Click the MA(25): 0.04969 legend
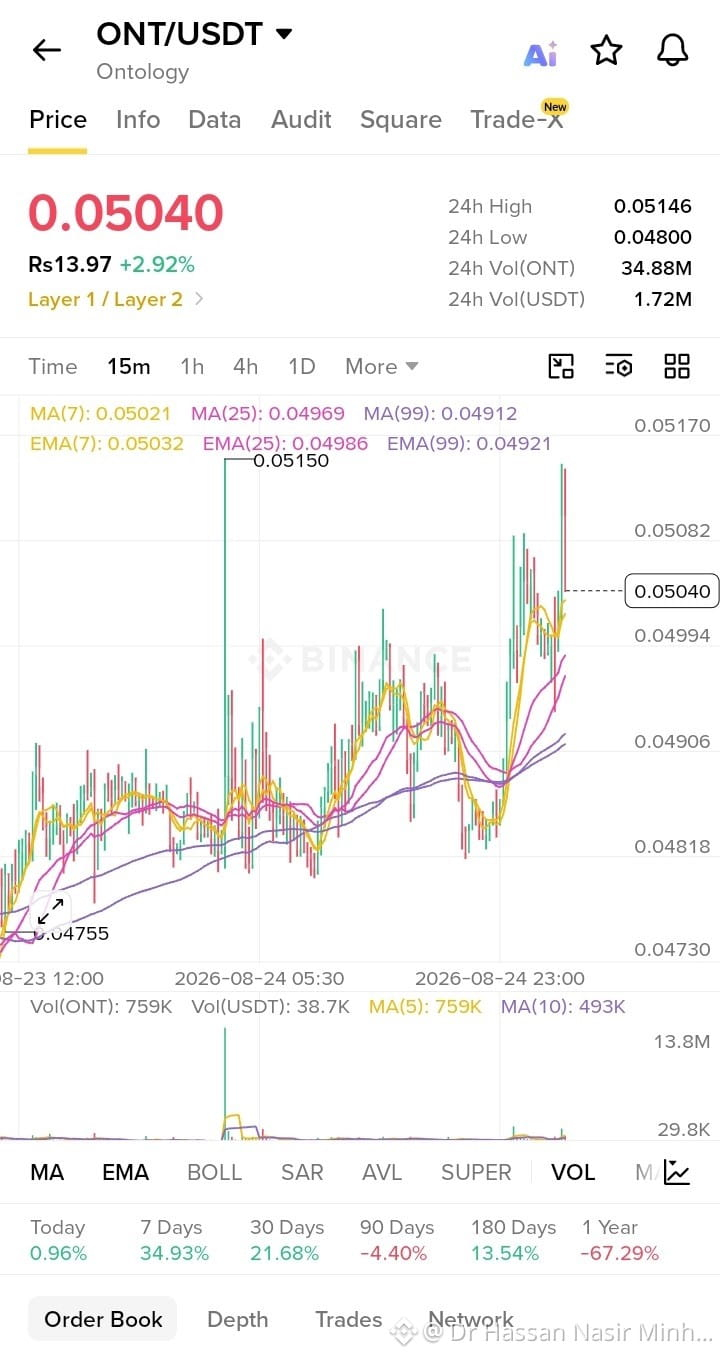This screenshot has width=720, height=1357. click(x=268, y=413)
